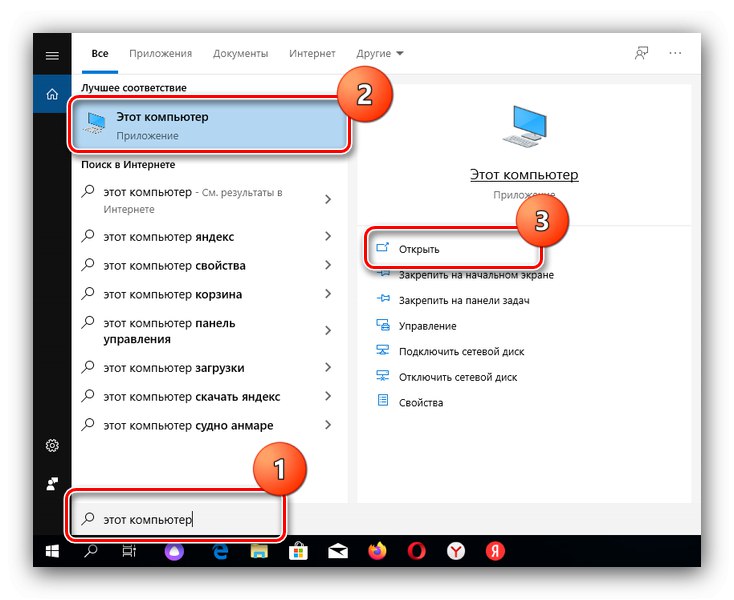Switch to the Приложения tab
This screenshot has height=600, width=734.
click(x=161, y=53)
